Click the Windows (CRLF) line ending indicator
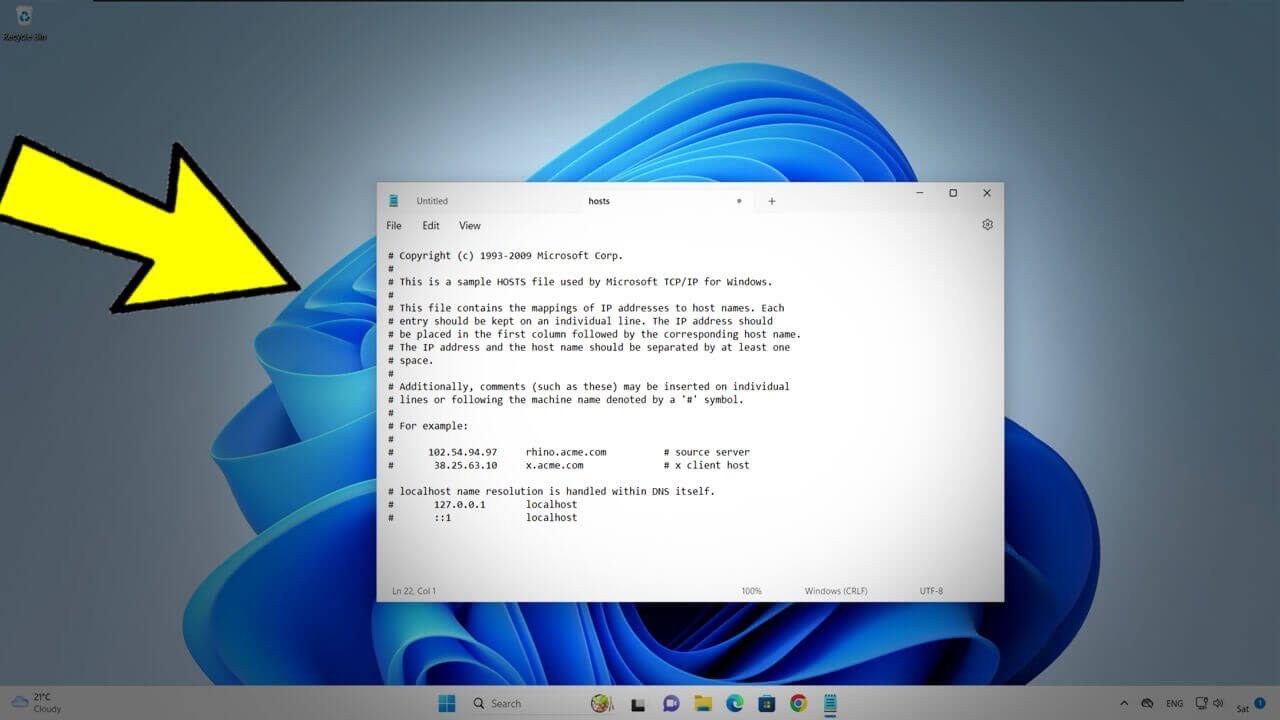The image size is (1280, 720). pos(838,591)
